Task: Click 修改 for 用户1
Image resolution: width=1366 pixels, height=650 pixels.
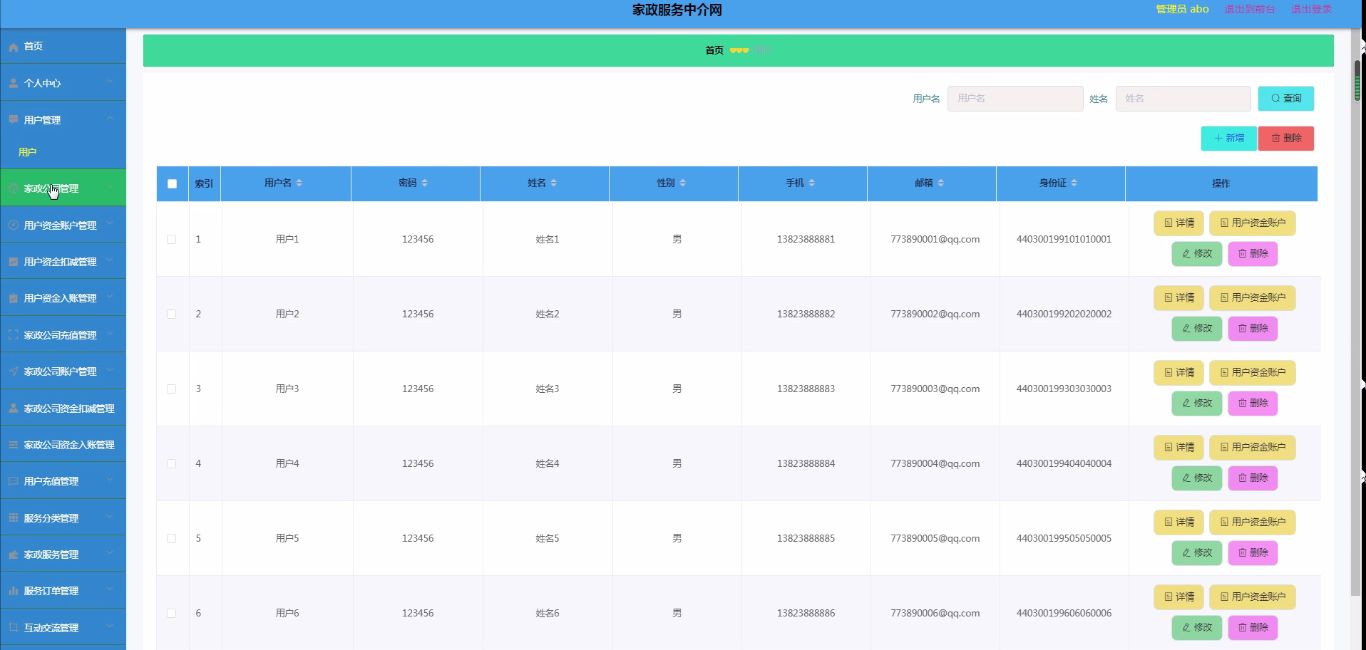Action: coord(1197,254)
